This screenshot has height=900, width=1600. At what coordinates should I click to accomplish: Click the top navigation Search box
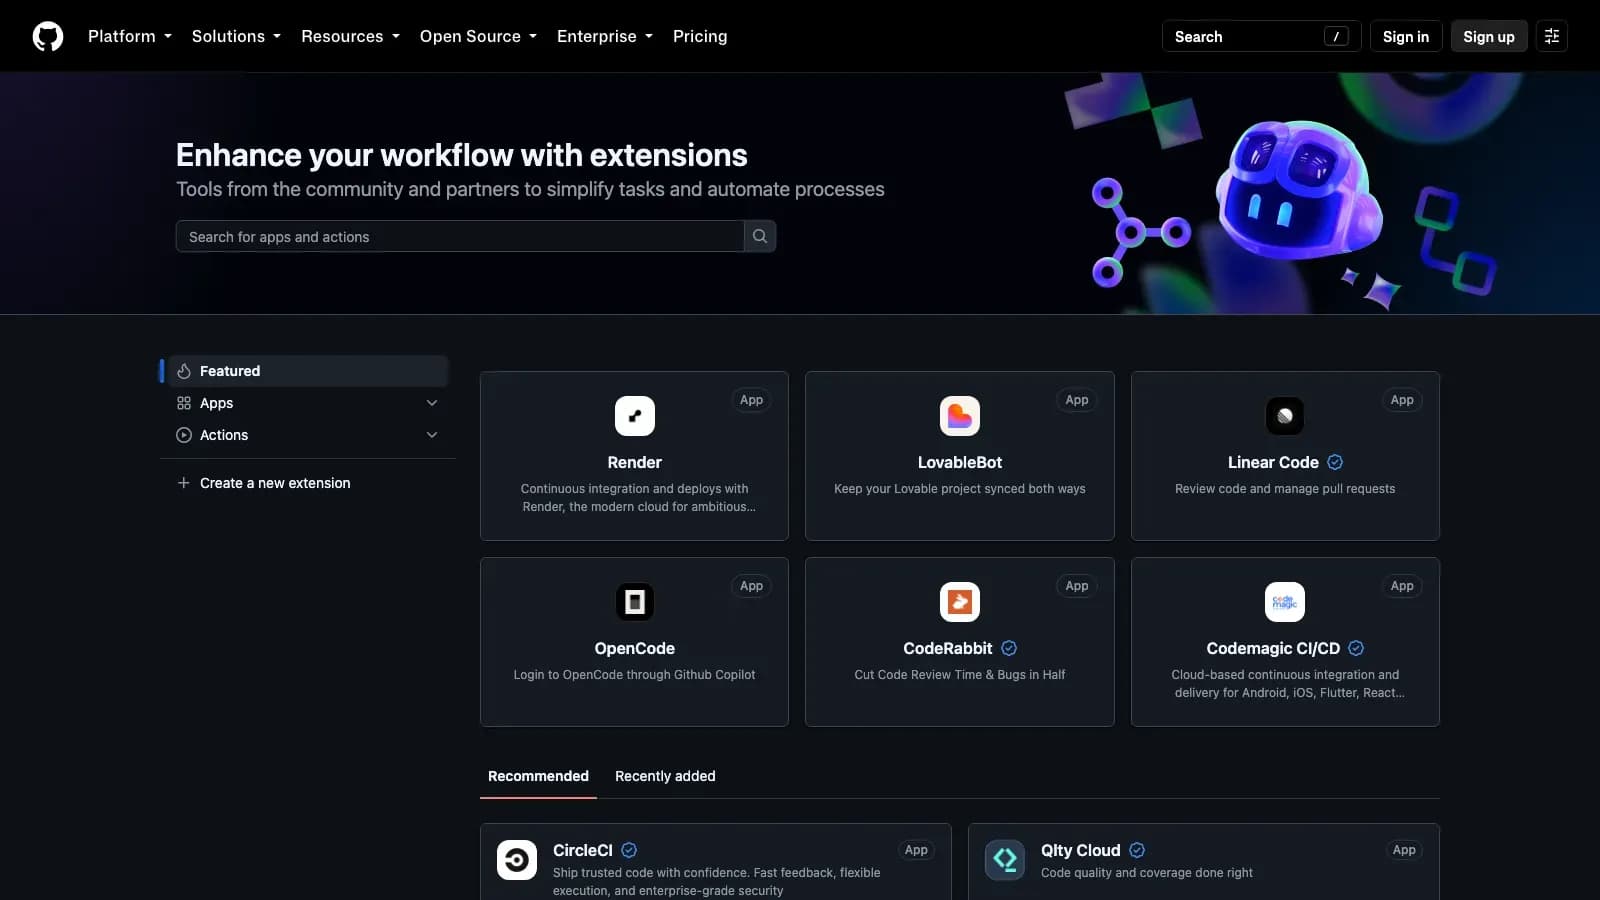[1261, 36]
